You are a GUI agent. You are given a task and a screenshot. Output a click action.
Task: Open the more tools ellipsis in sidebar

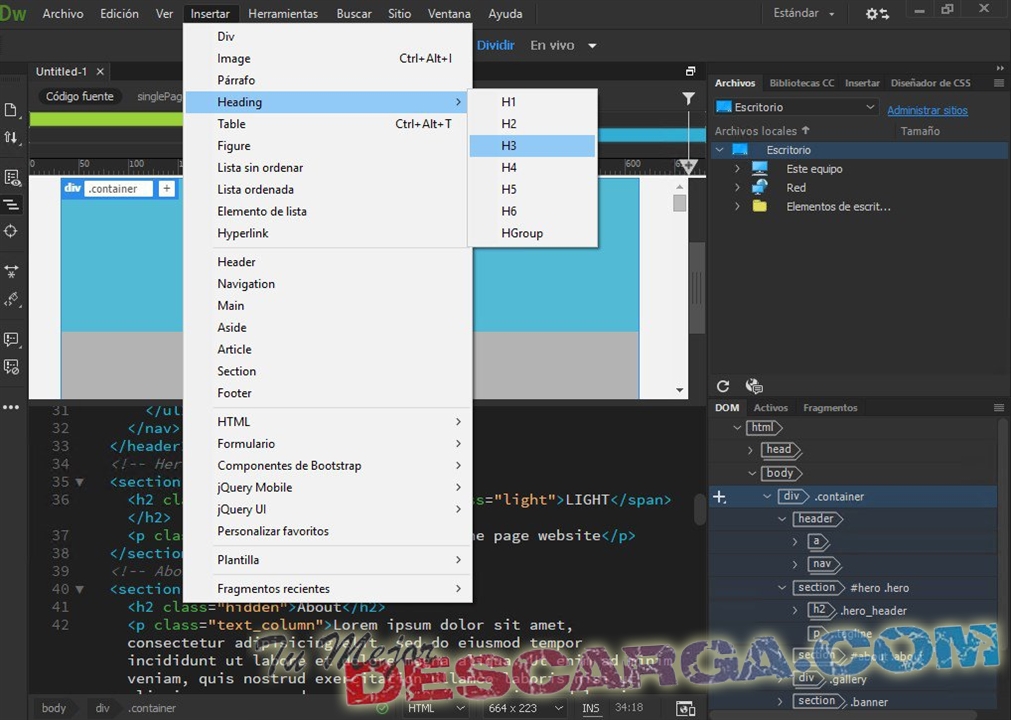11,407
